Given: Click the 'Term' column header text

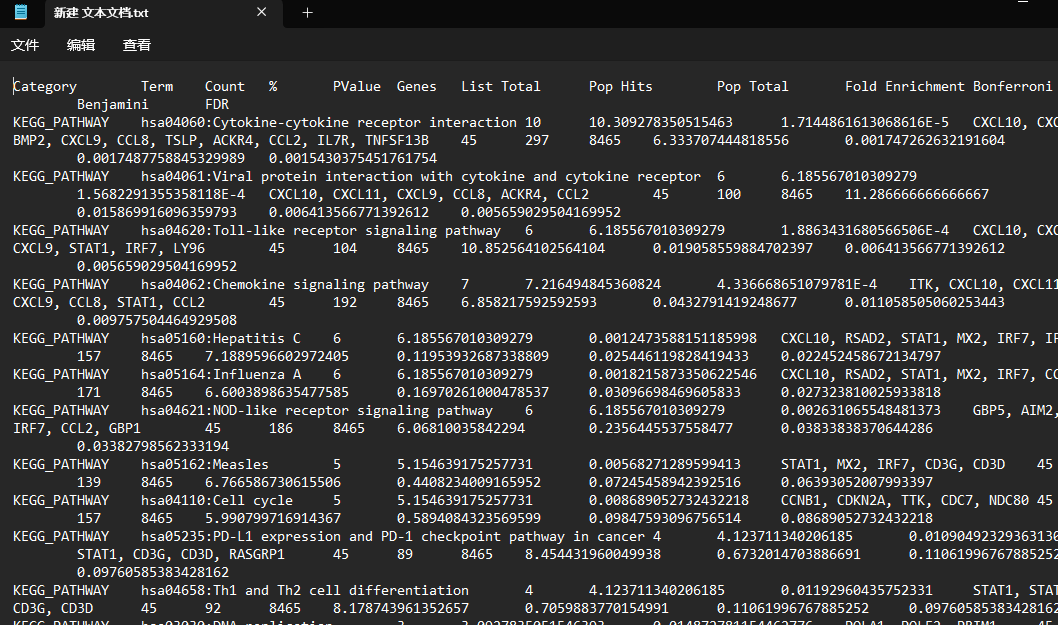Looking at the screenshot, I should [x=157, y=86].
